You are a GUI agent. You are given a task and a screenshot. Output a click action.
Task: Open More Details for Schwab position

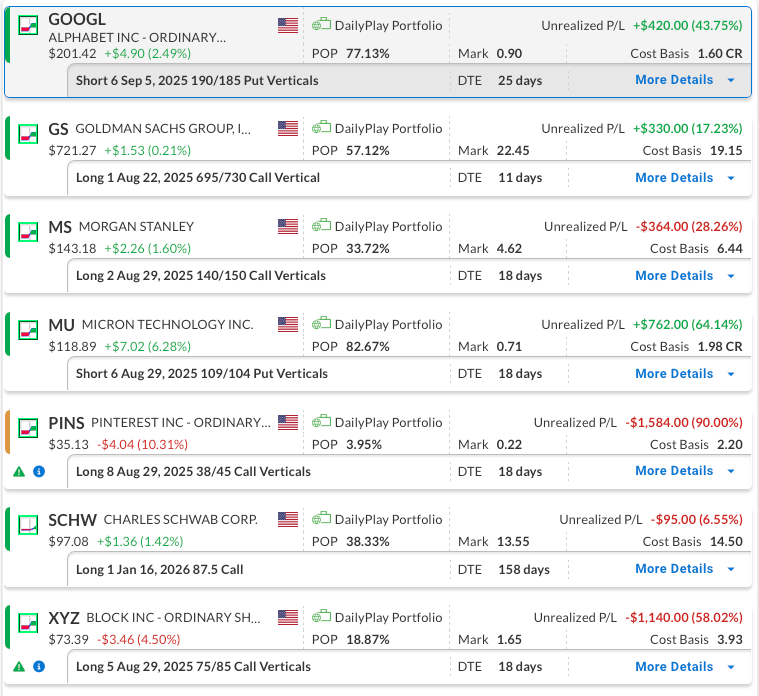[x=674, y=569]
